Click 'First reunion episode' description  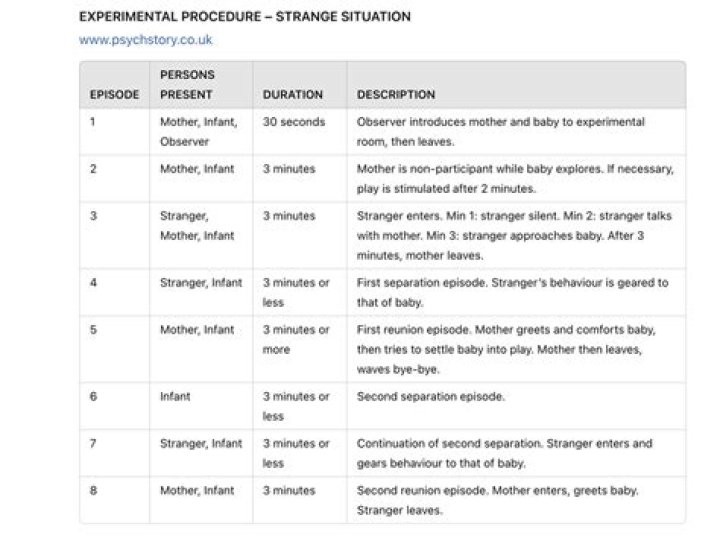506,349
